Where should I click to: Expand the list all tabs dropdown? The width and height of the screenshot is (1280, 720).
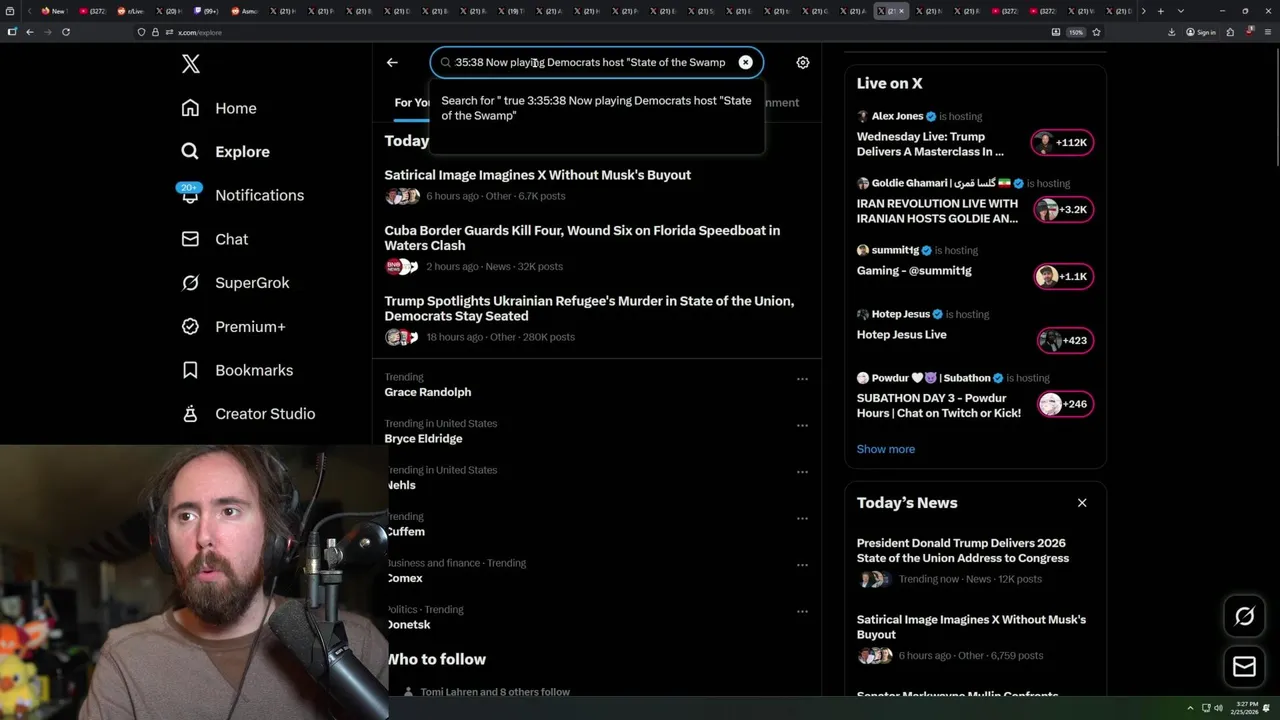click(x=1181, y=11)
